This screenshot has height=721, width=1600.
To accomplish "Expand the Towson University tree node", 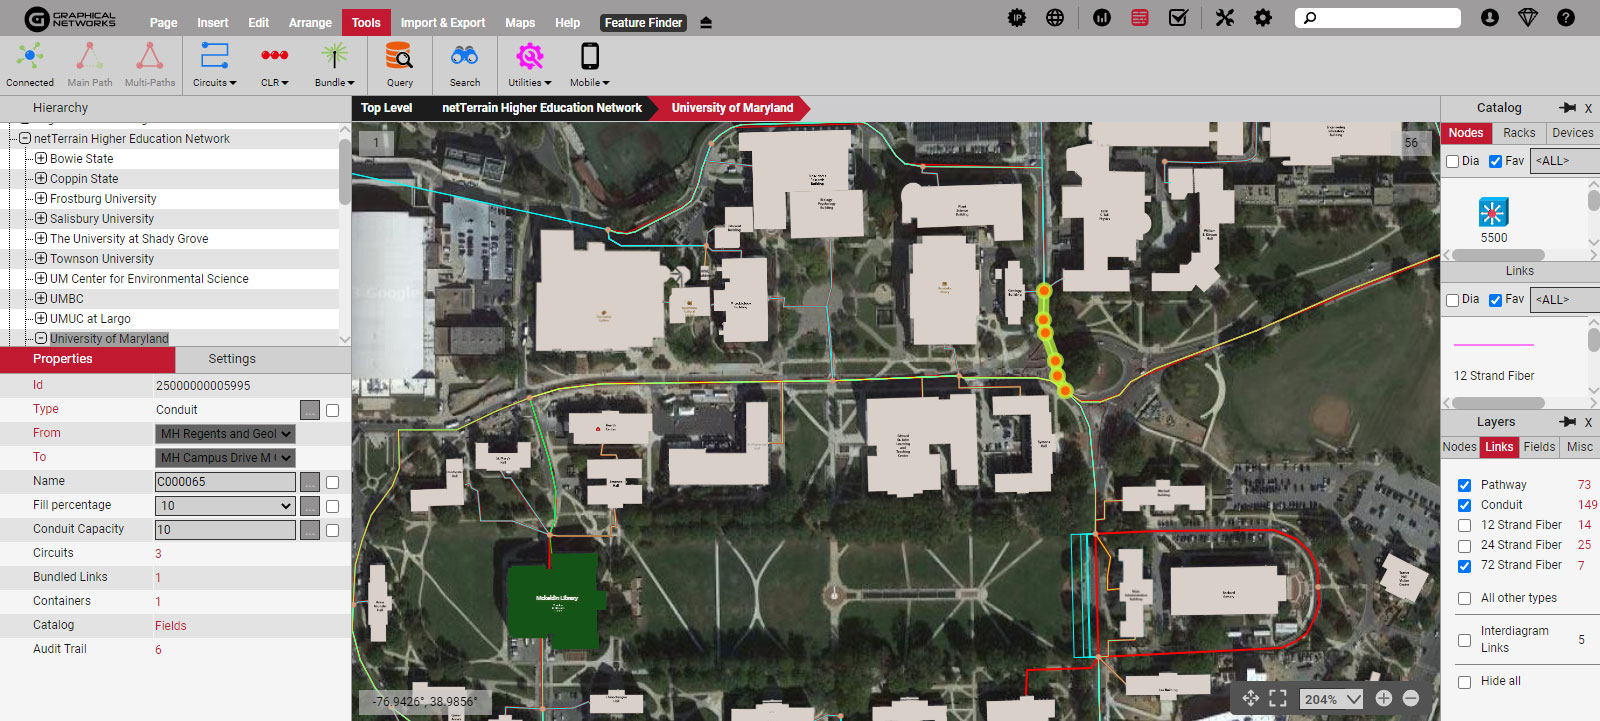I will 41,258.
